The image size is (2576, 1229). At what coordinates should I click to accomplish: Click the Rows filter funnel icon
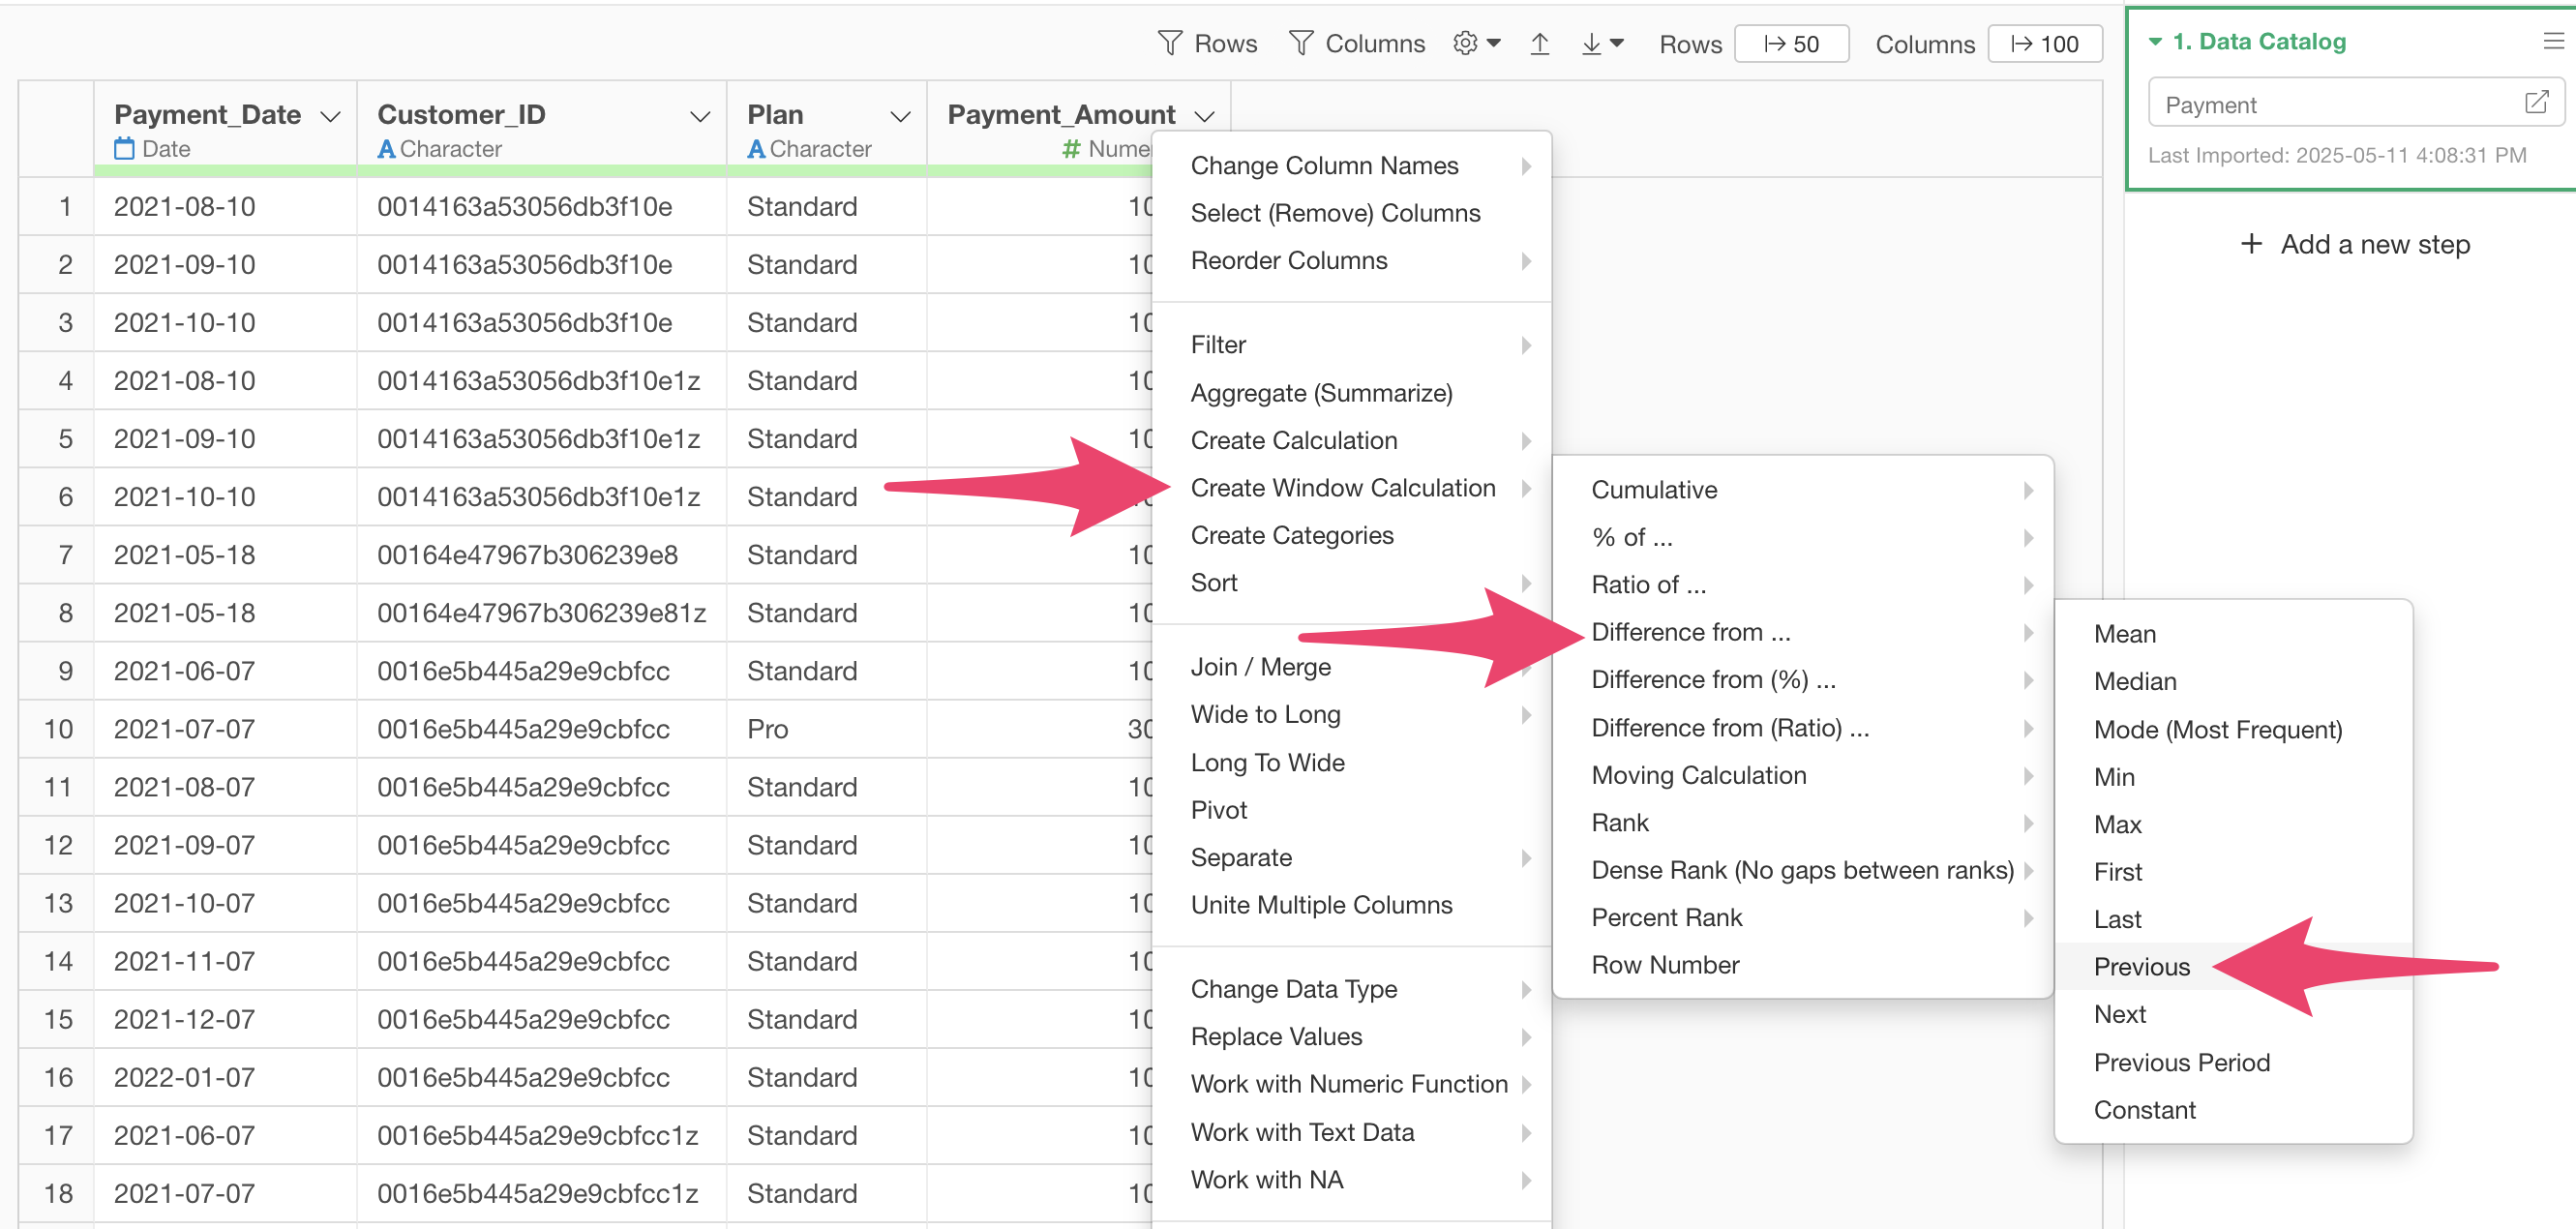tap(1169, 43)
